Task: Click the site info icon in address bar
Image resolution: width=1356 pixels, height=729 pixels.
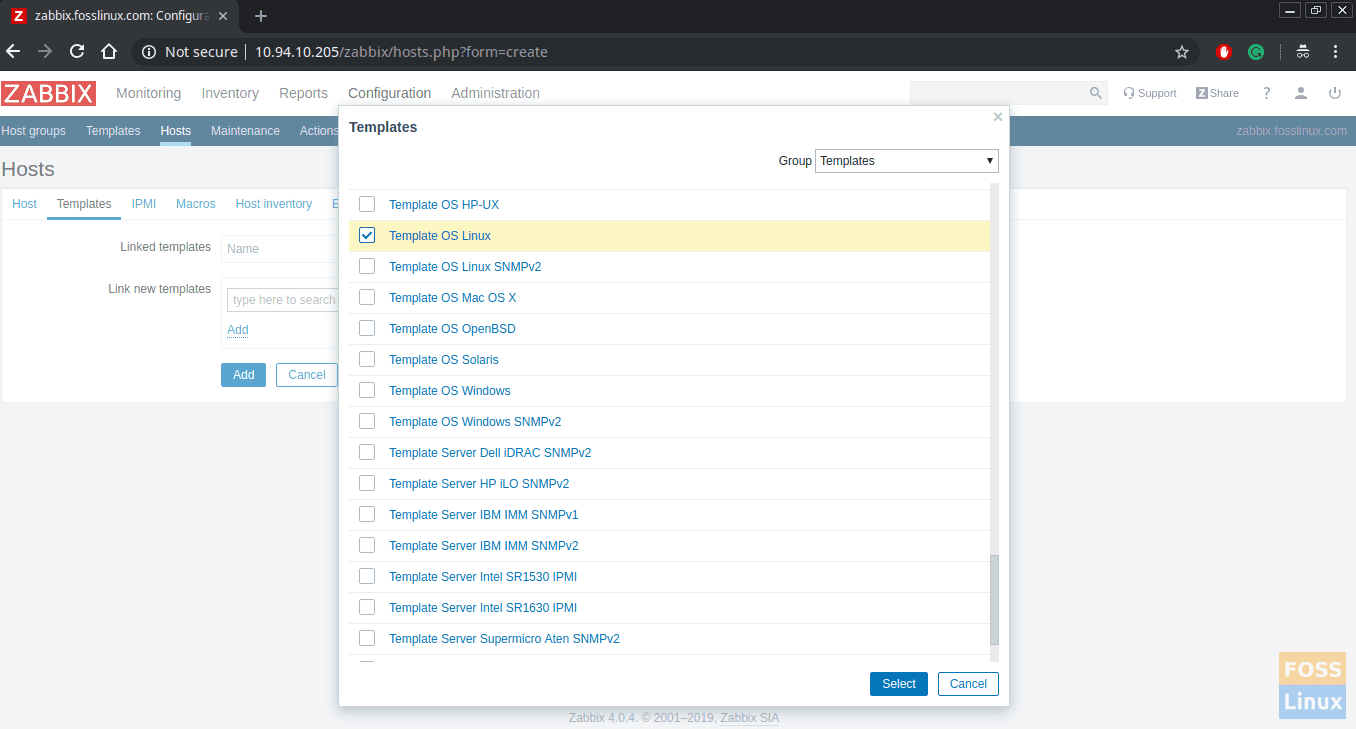Action: point(149,52)
